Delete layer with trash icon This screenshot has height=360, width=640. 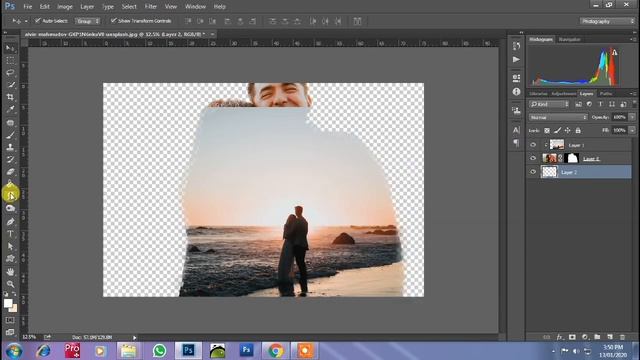pyautogui.click(x=622, y=337)
